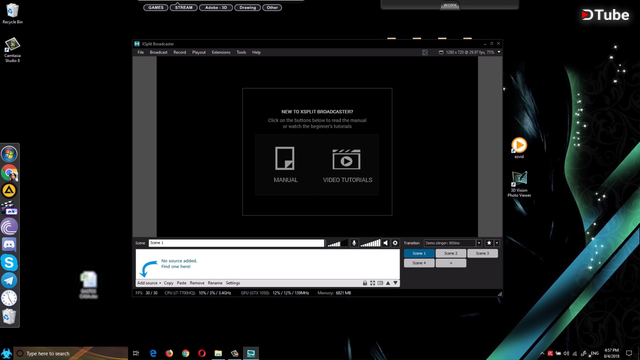Expand the Transition dropdown list

pos(479,243)
